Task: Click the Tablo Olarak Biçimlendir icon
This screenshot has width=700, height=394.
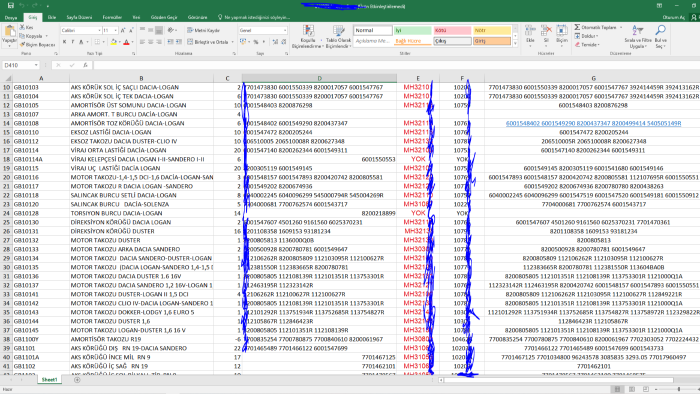Action: coord(338,31)
